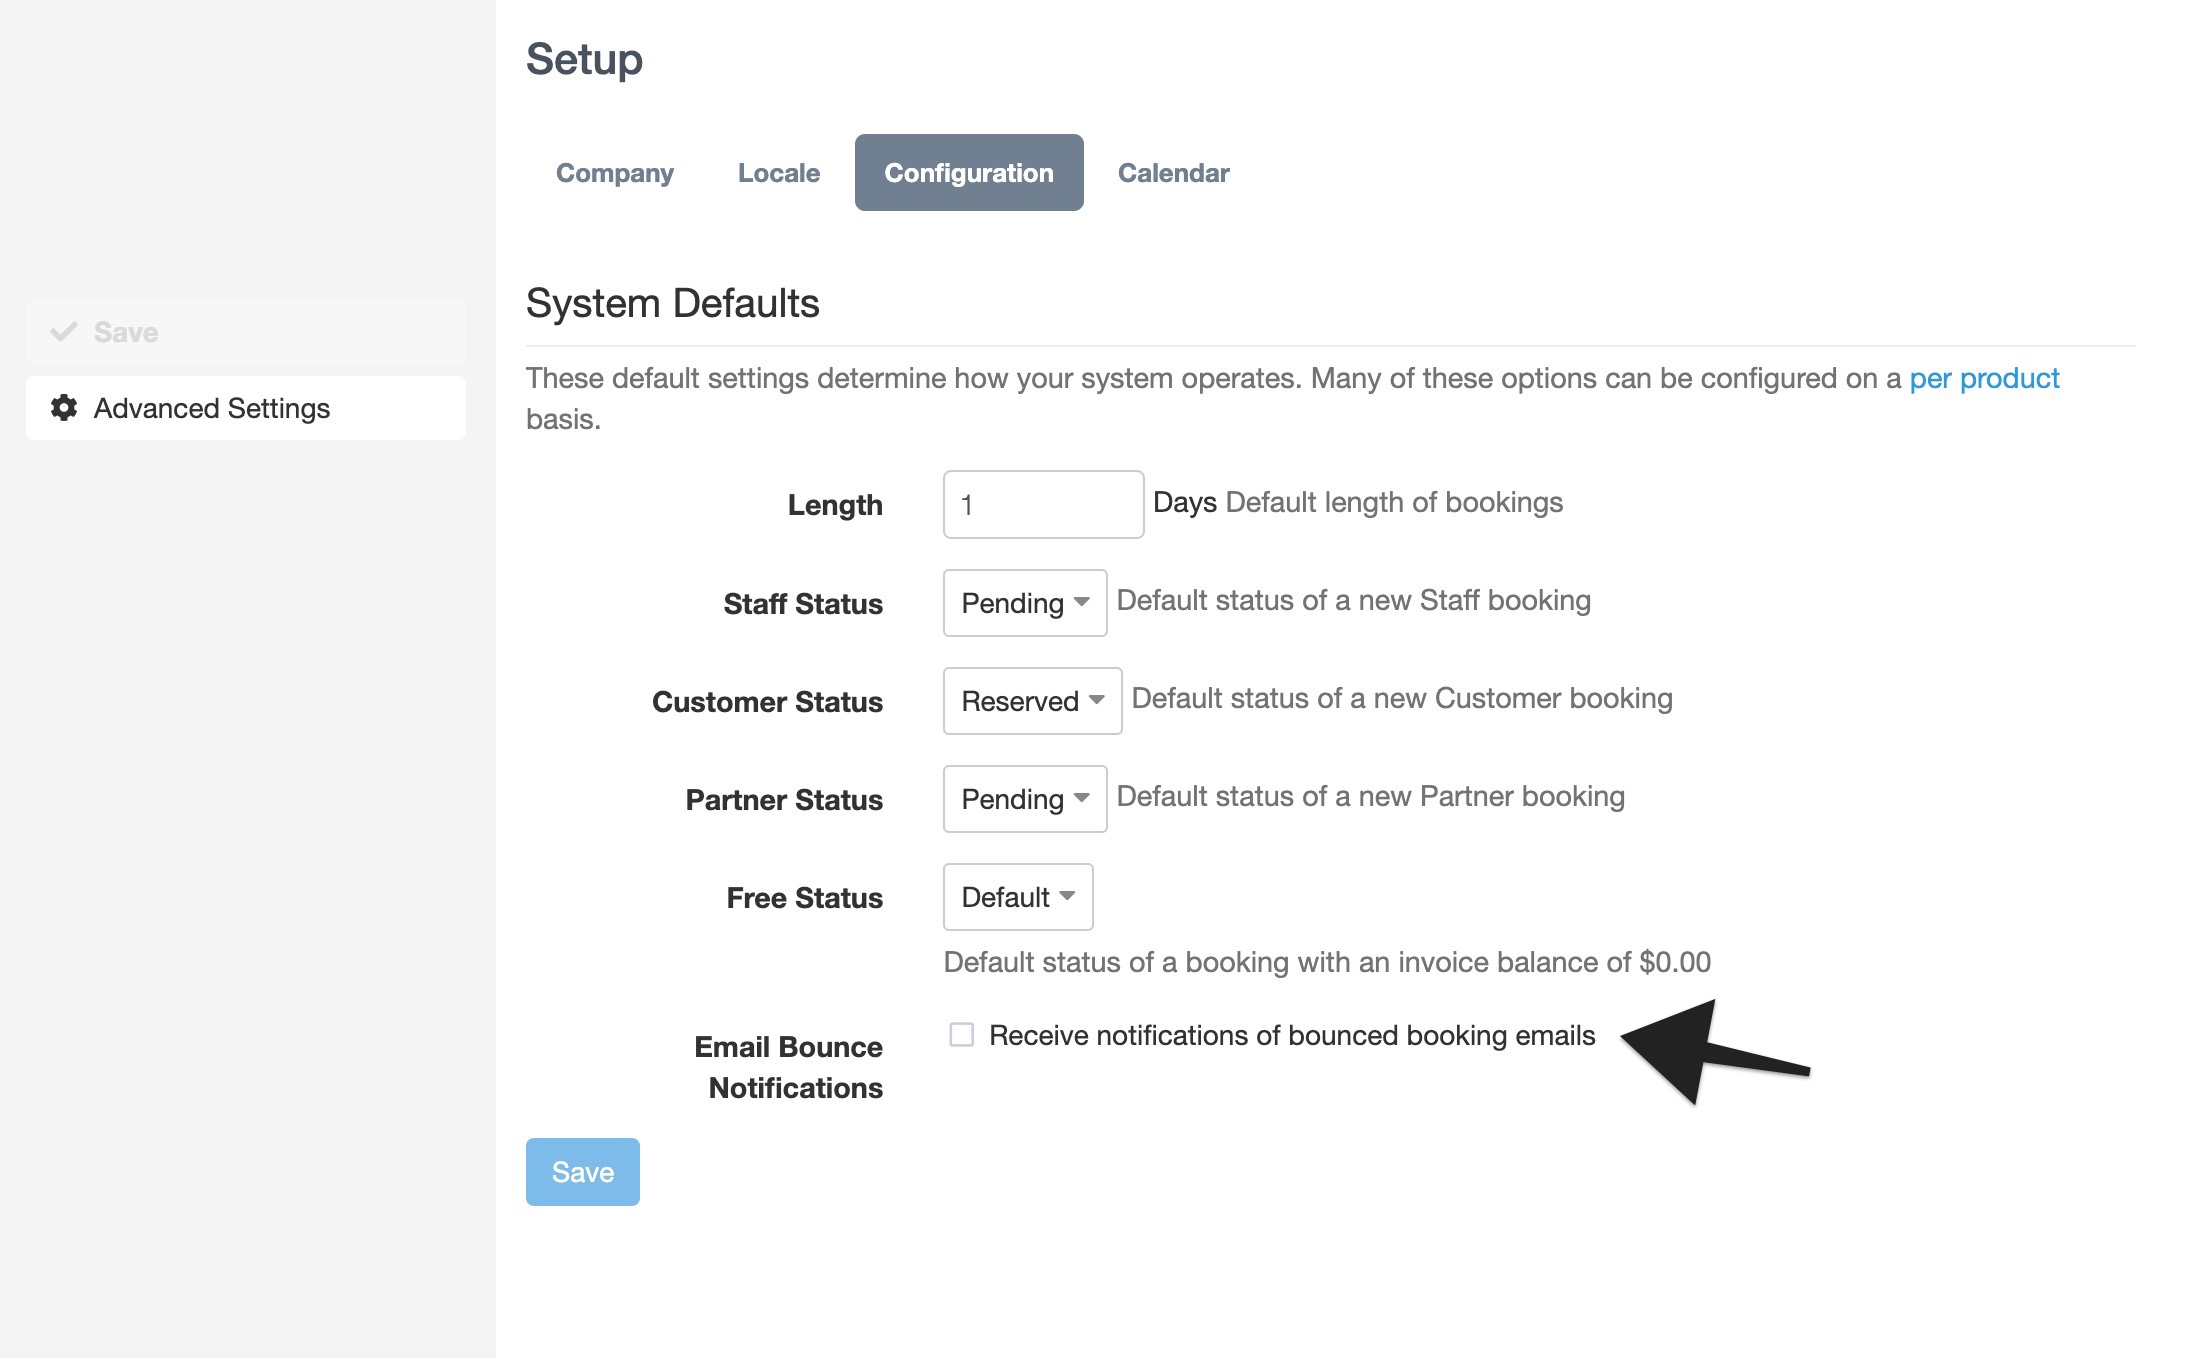Open the Calendar tab
This screenshot has height=1358, width=2208.
coord(1173,173)
